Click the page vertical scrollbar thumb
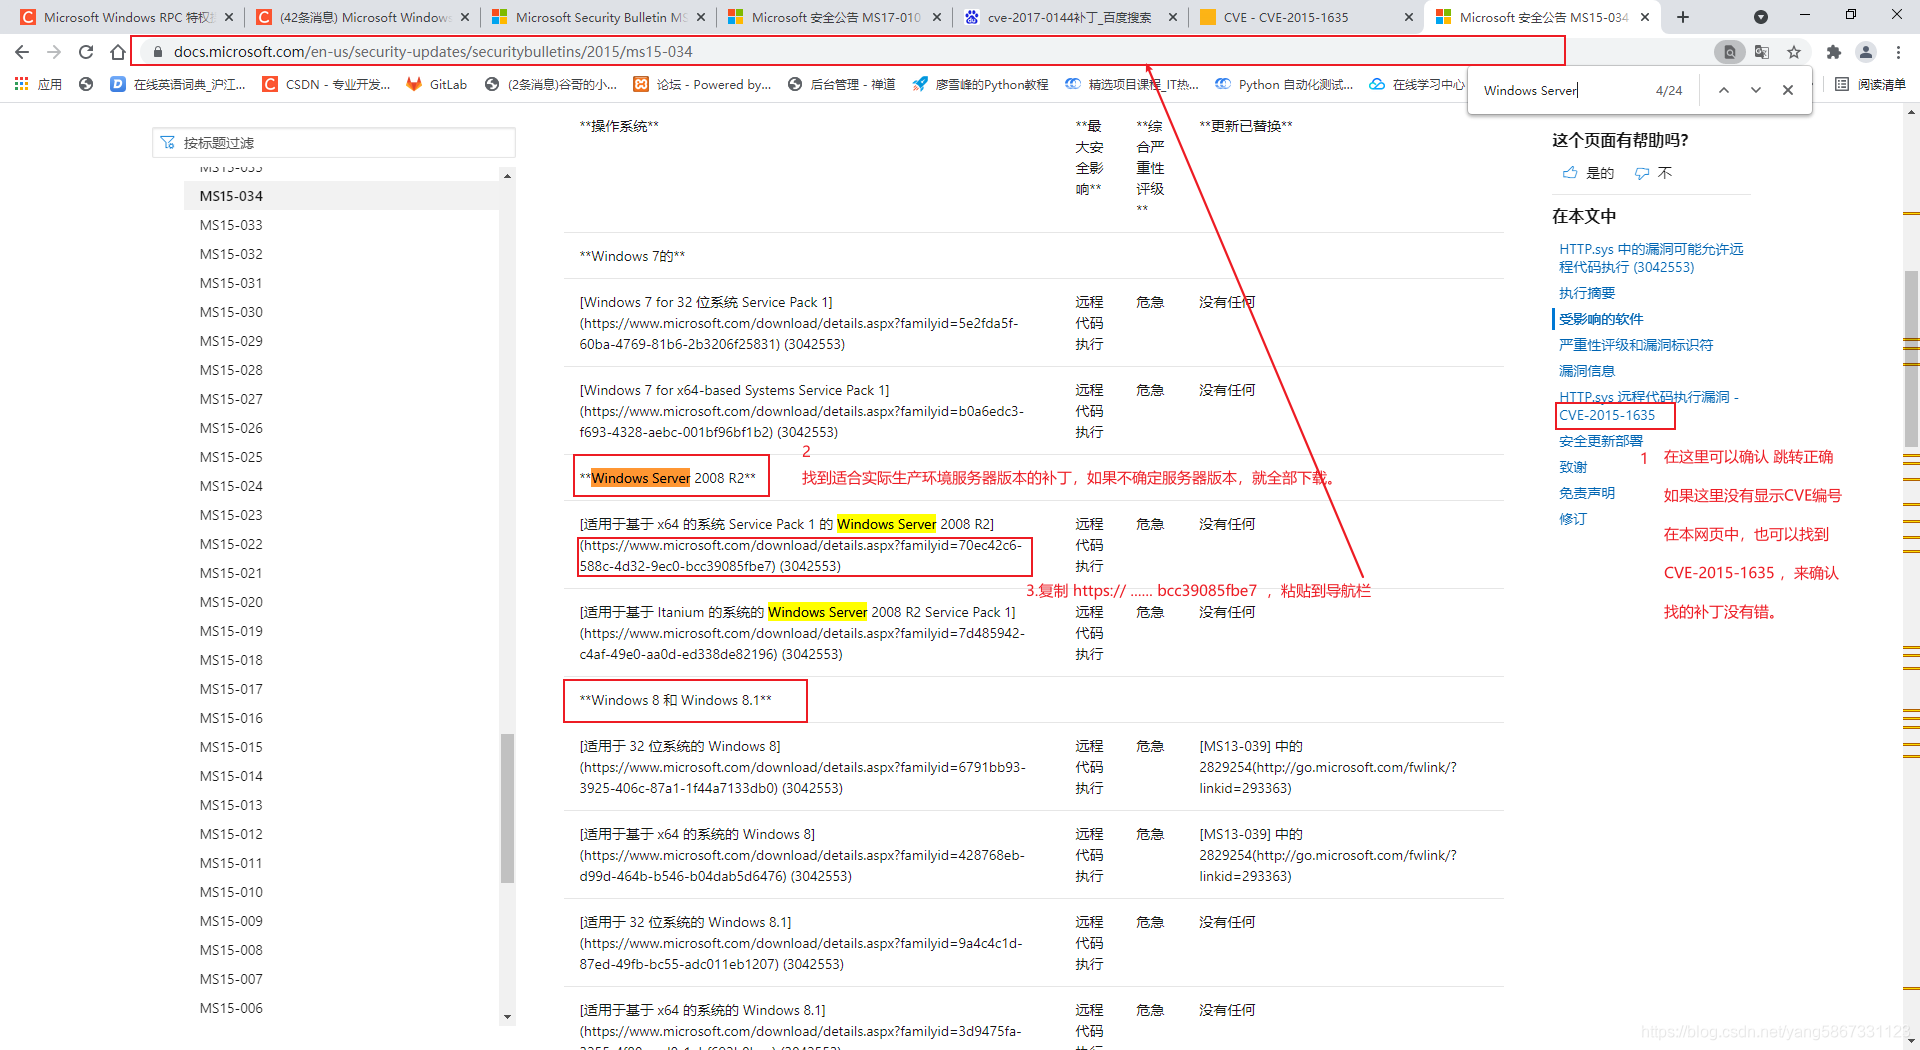This screenshot has height=1050, width=1920. point(1911,358)
